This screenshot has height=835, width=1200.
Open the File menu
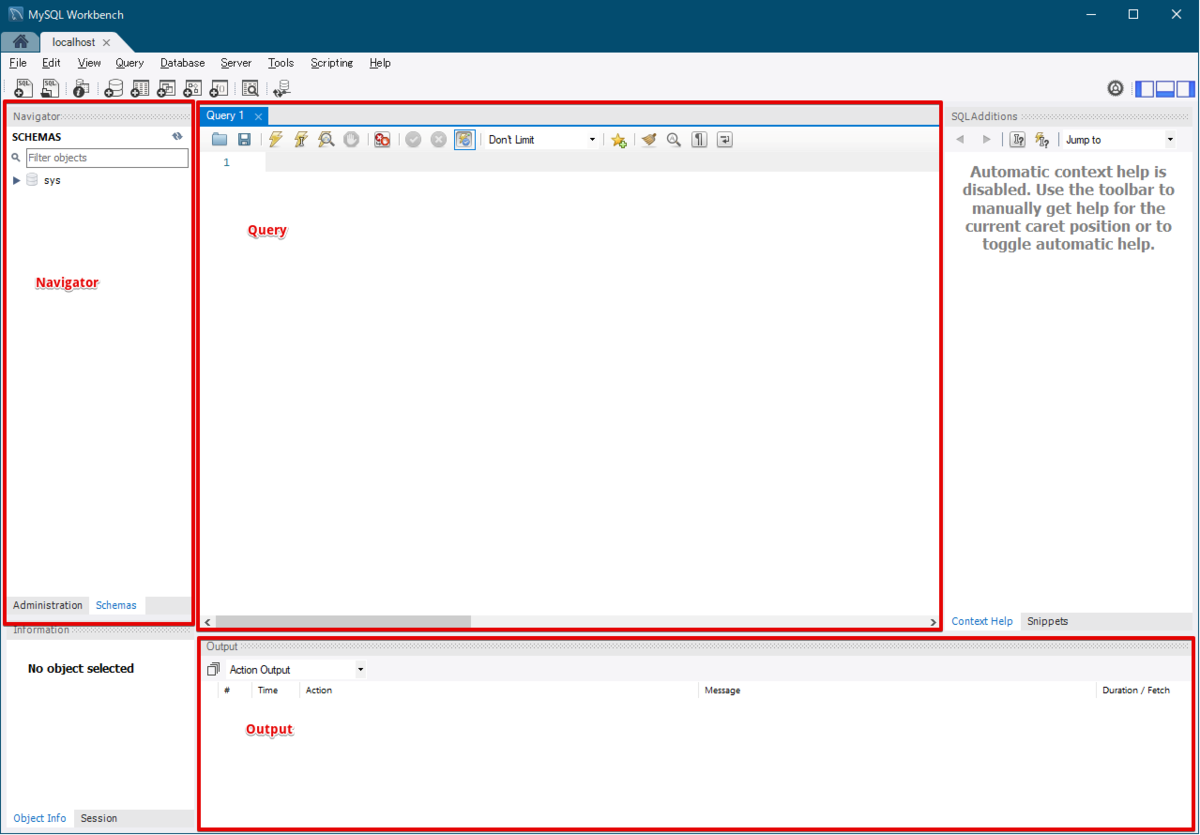18,63
